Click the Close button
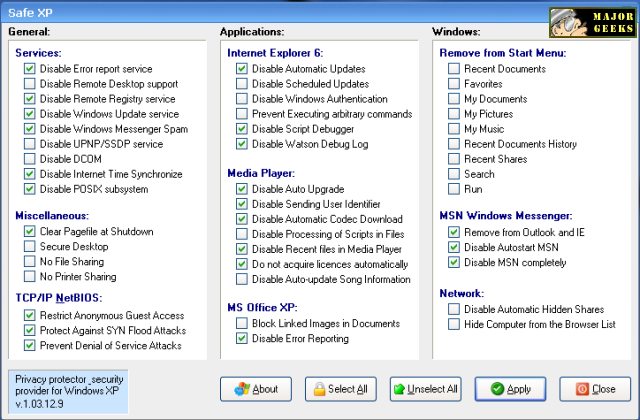The height and width of the screenshot is (420, 640). point(595,389)
